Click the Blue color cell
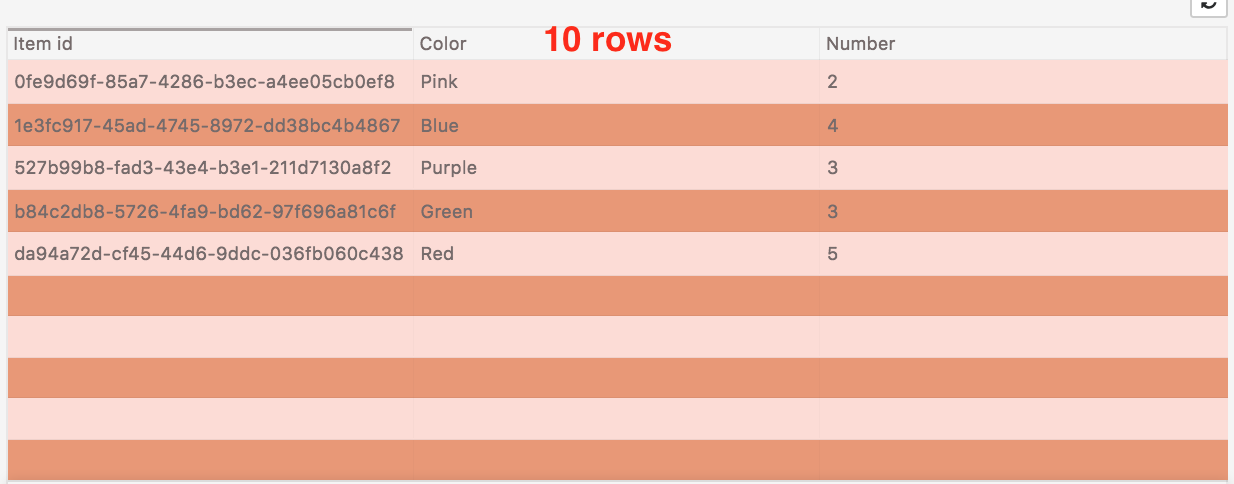Screen dimensions: 1234x484 tap(439, 126)
